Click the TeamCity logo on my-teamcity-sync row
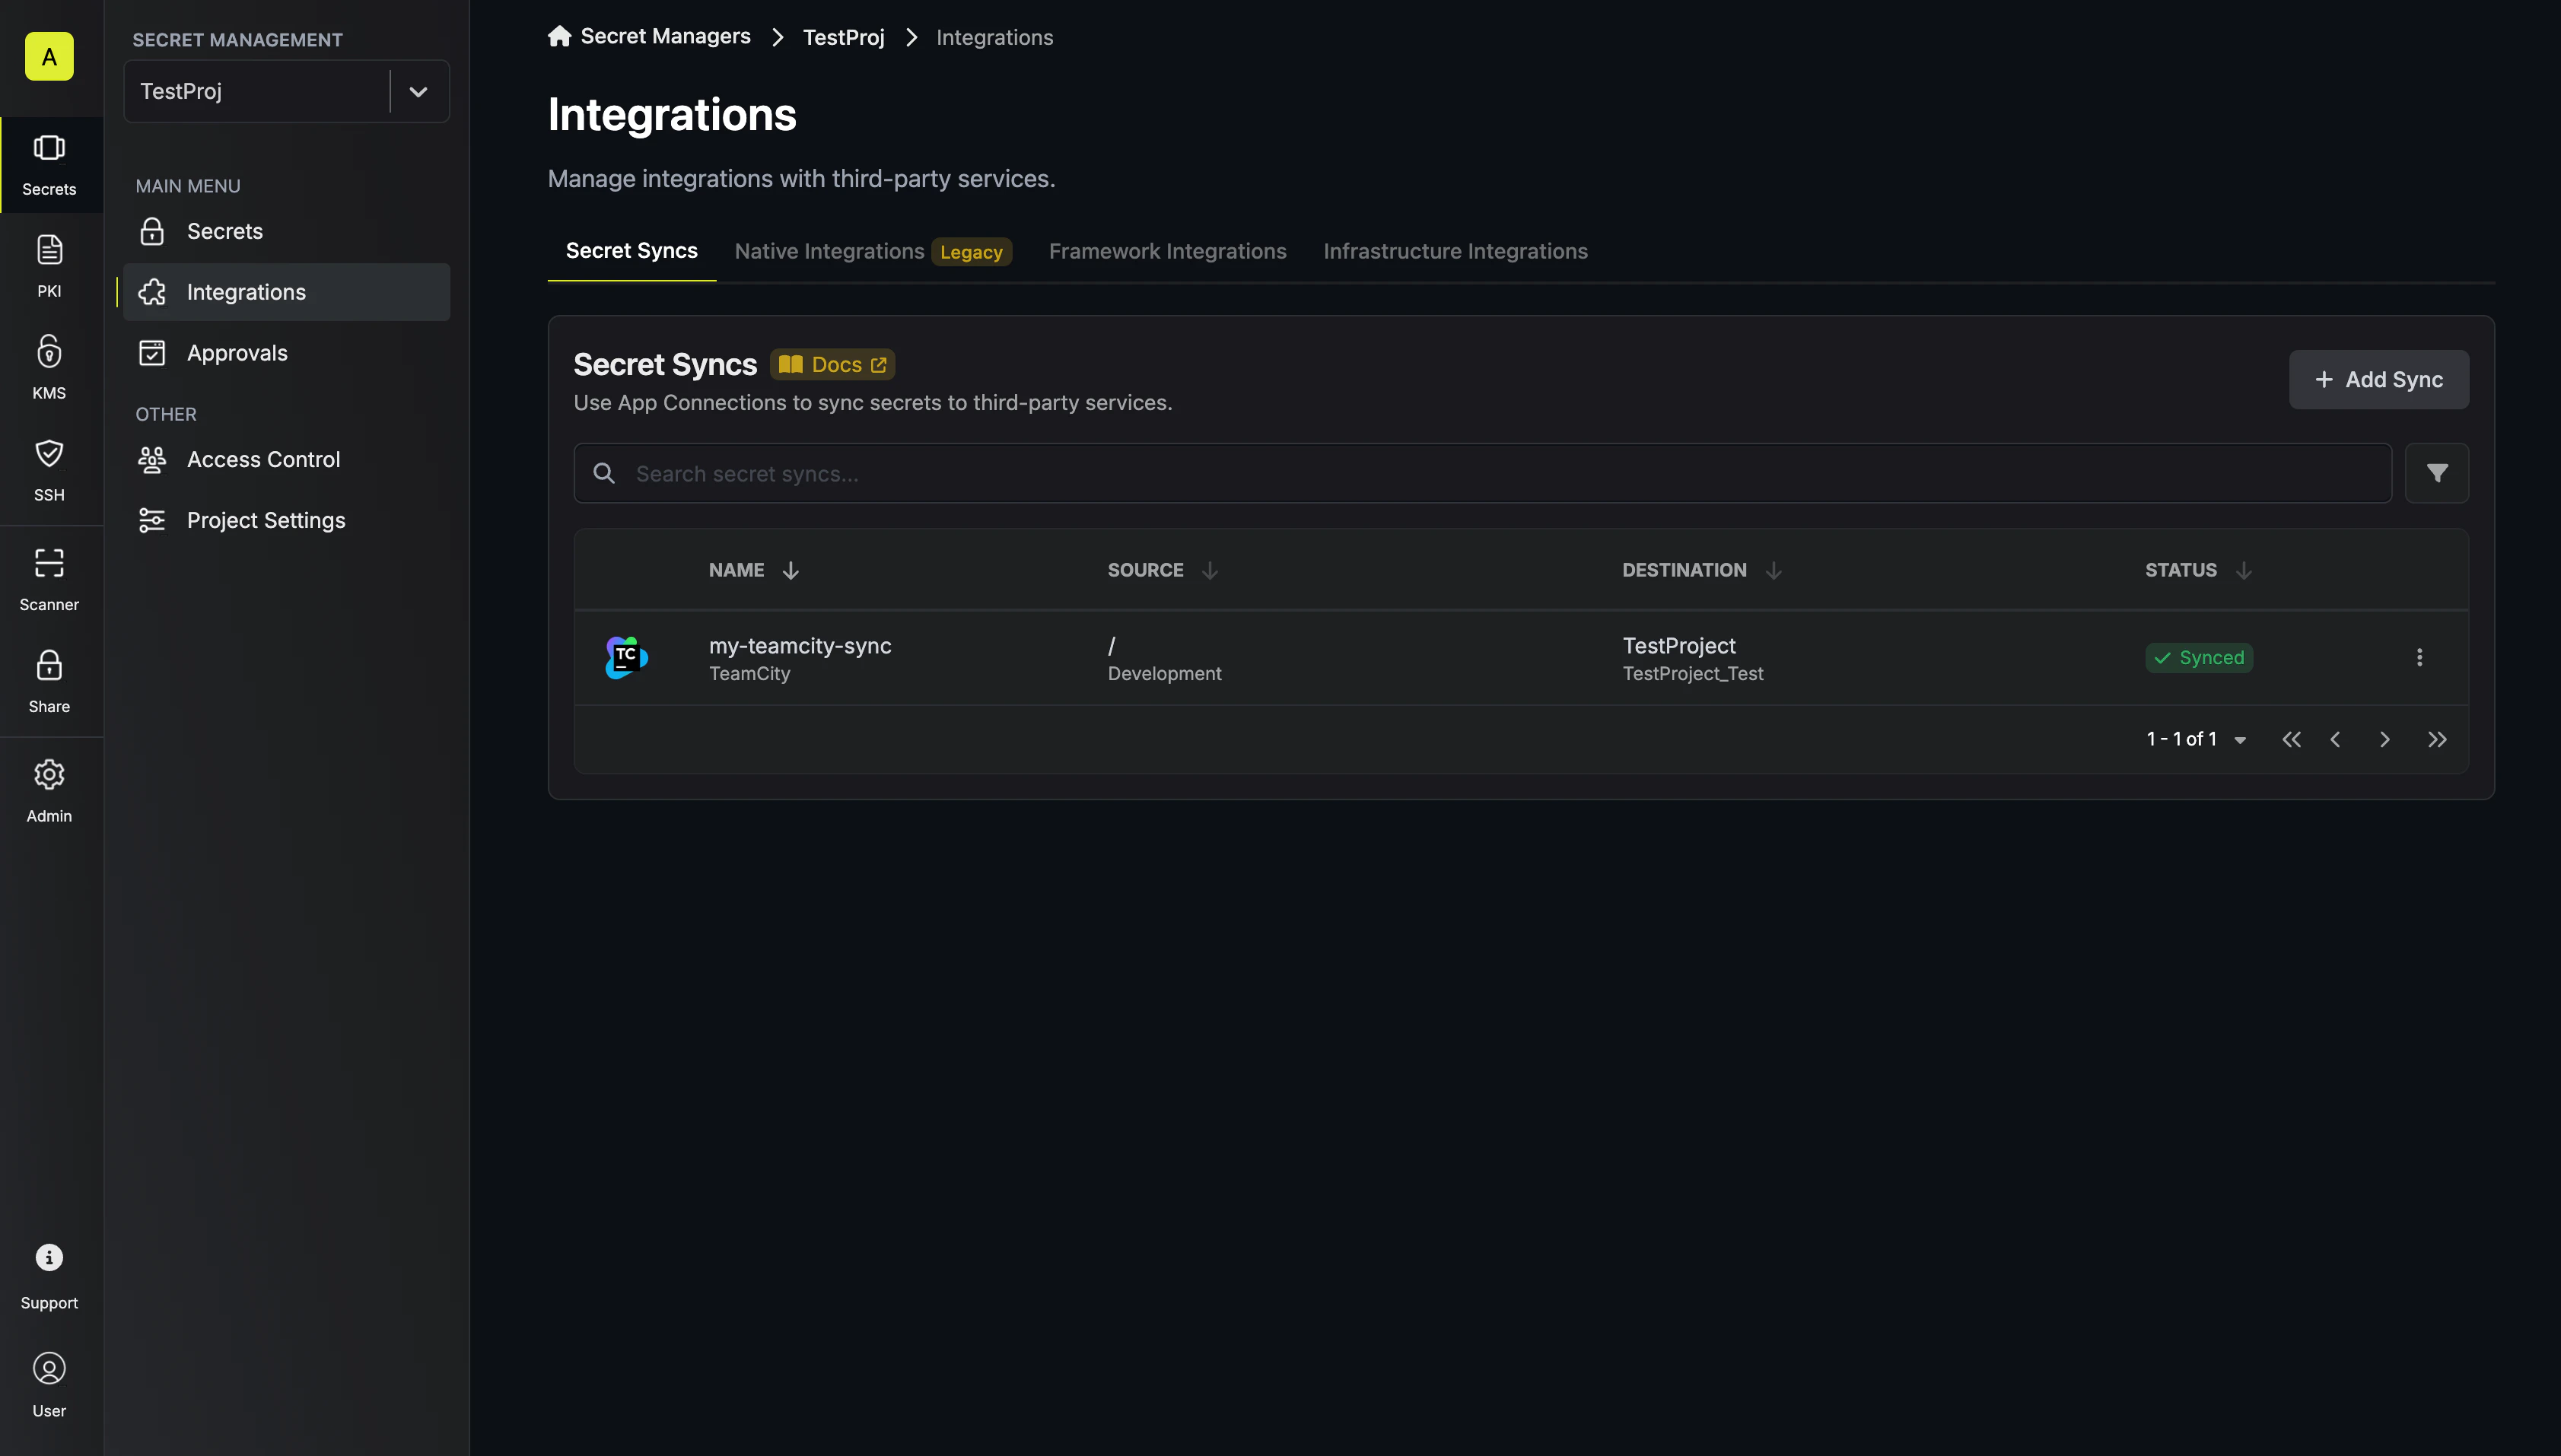Screen dimensions: 2561x1456 627,657
